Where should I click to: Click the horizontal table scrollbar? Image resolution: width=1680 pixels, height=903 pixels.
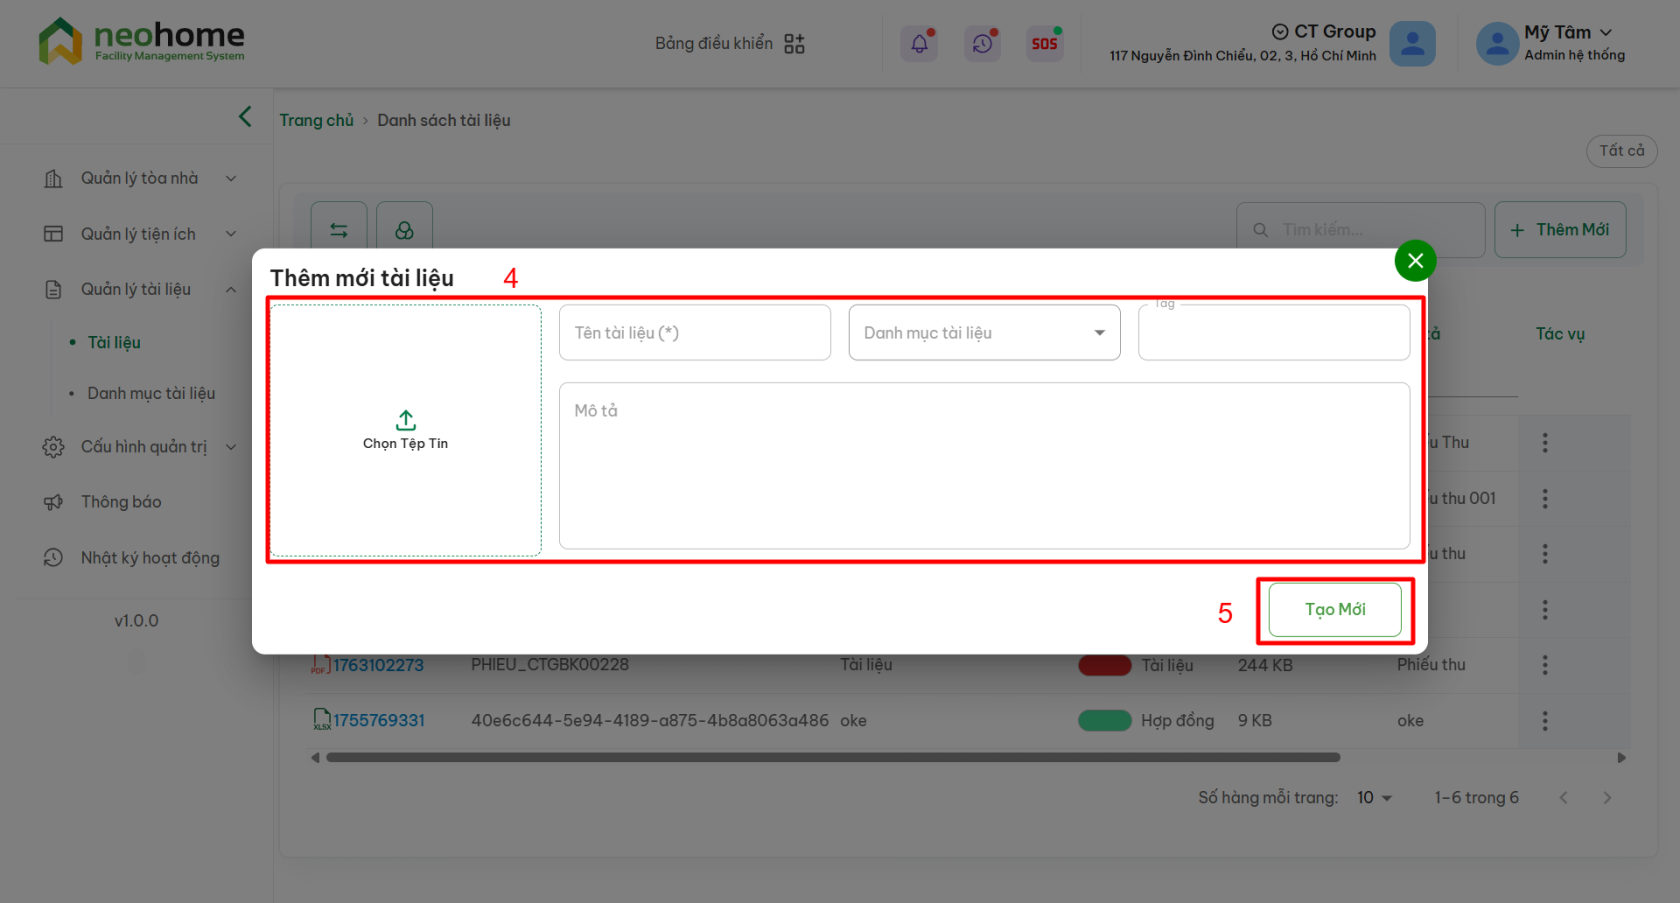tap(832, 758)
